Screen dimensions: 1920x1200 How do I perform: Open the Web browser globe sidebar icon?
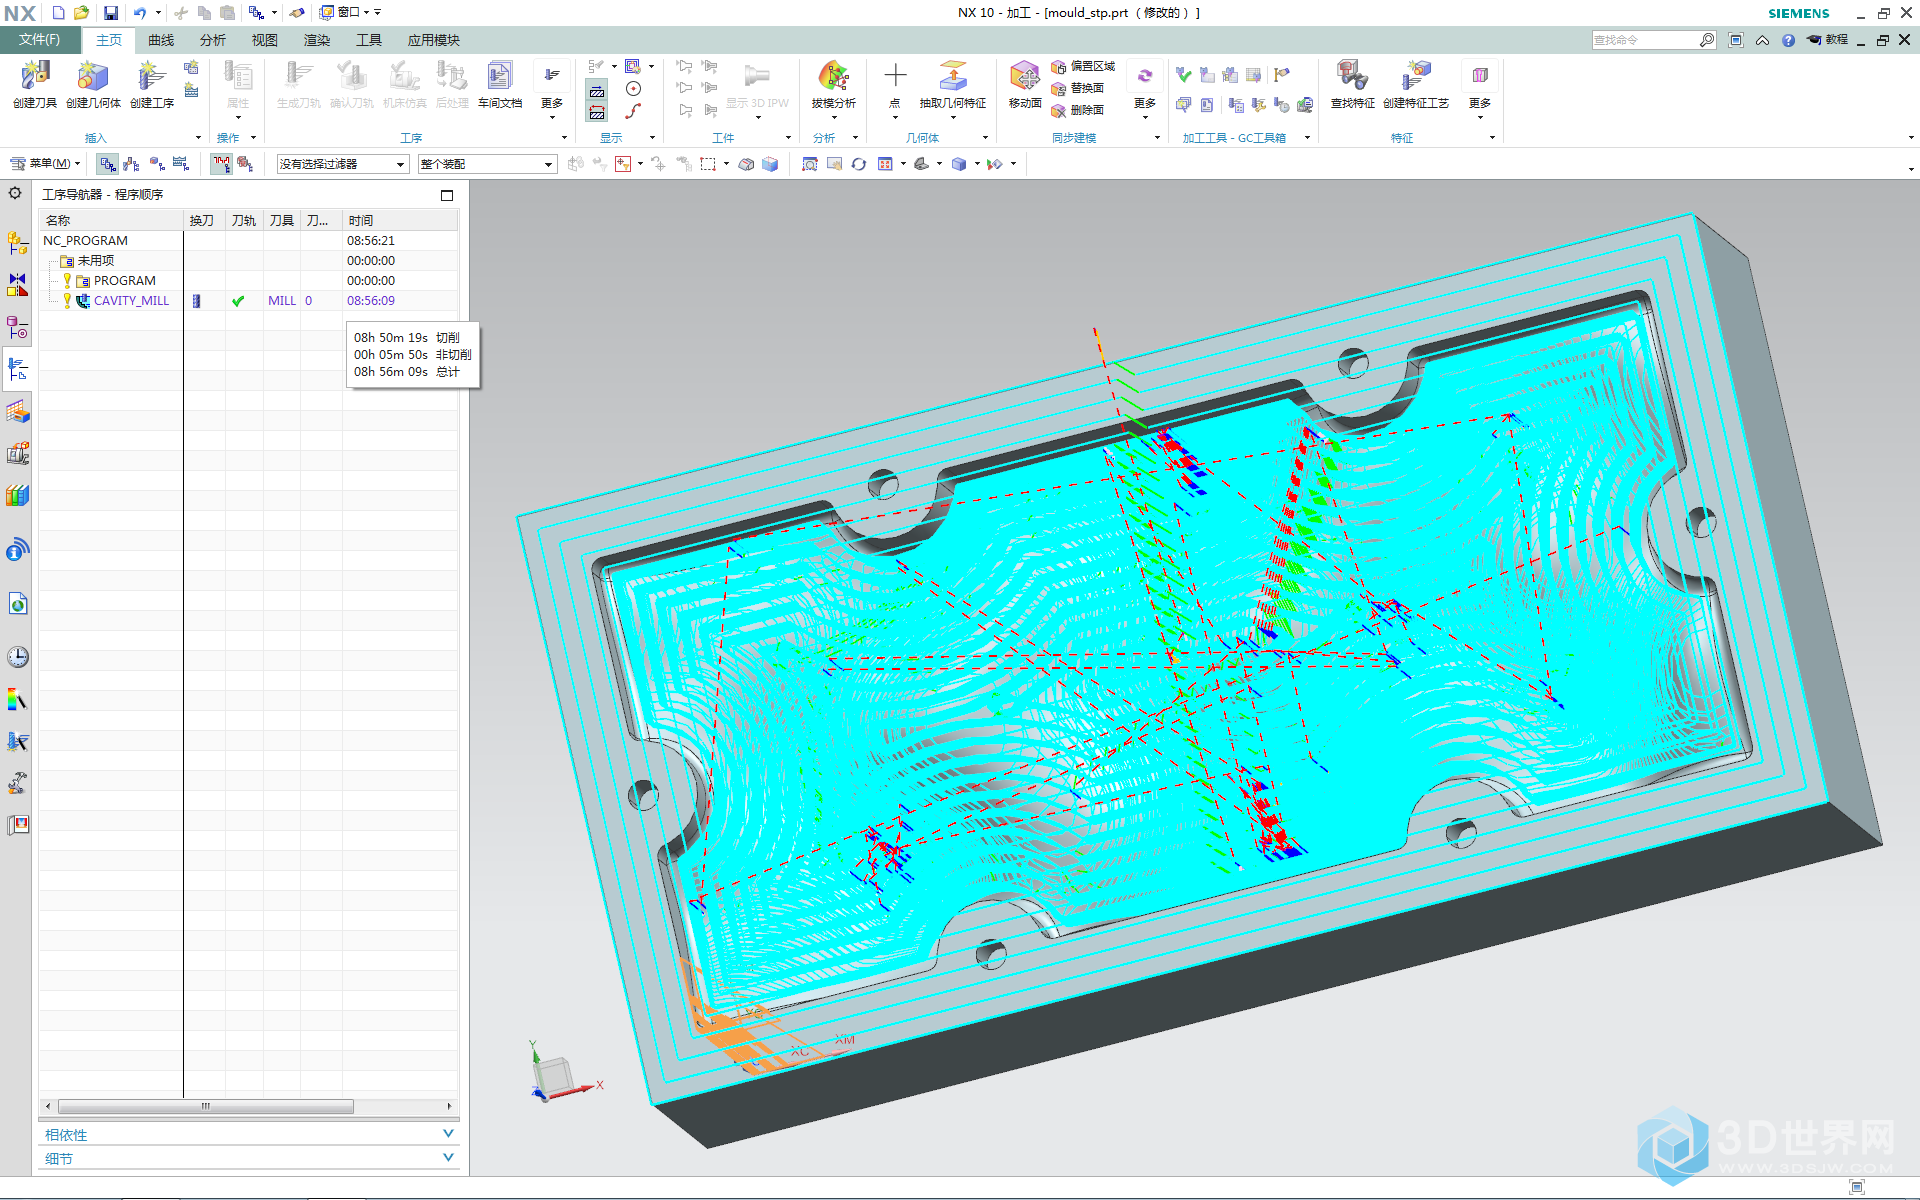(17, 603)
